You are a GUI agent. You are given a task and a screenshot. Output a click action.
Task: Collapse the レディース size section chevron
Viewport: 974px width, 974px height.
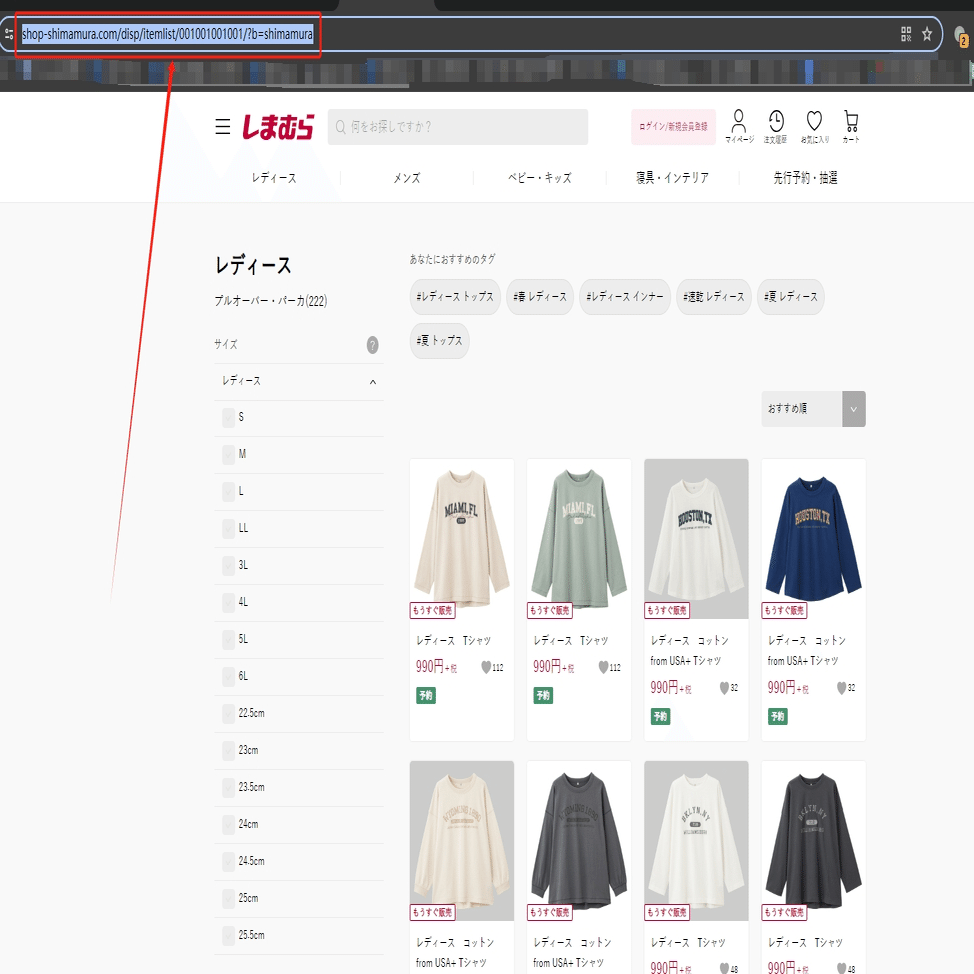[x=373, y=382]
